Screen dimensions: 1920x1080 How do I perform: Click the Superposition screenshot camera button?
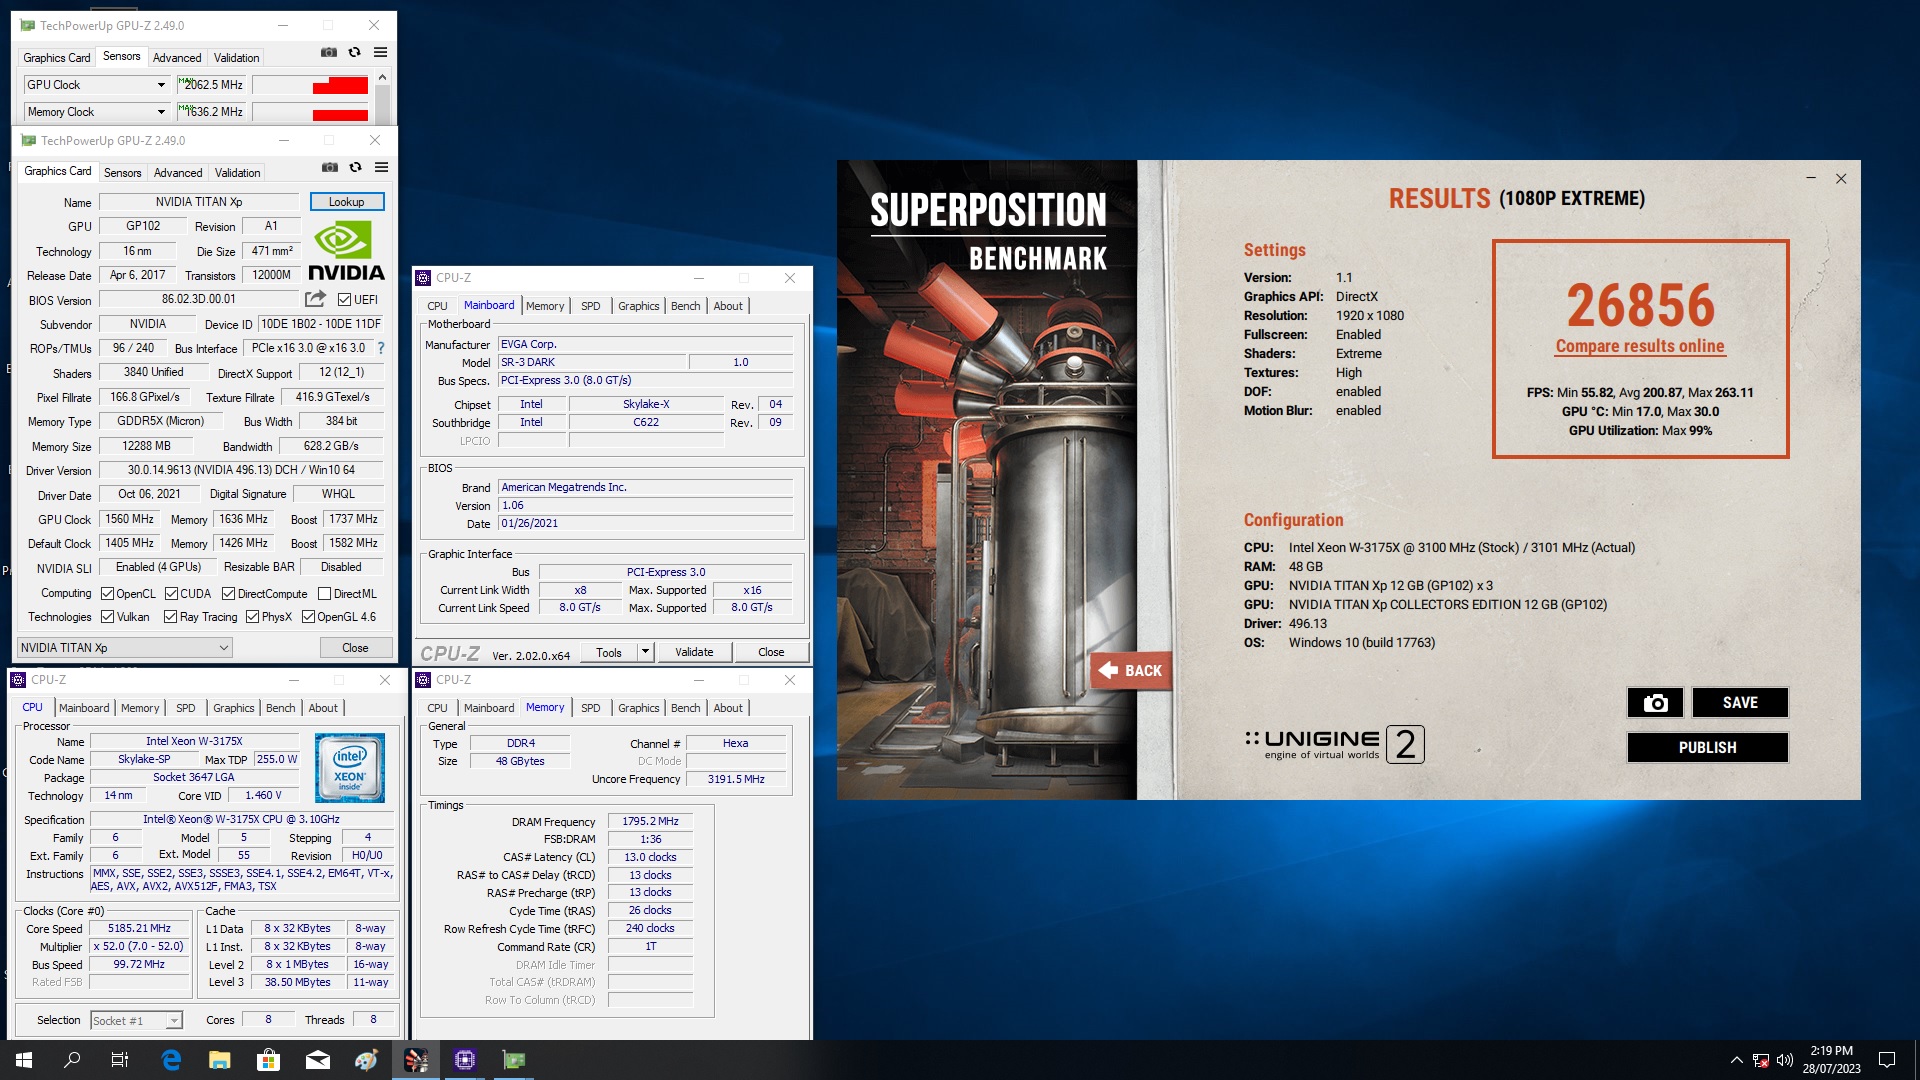pos(1655,702)
